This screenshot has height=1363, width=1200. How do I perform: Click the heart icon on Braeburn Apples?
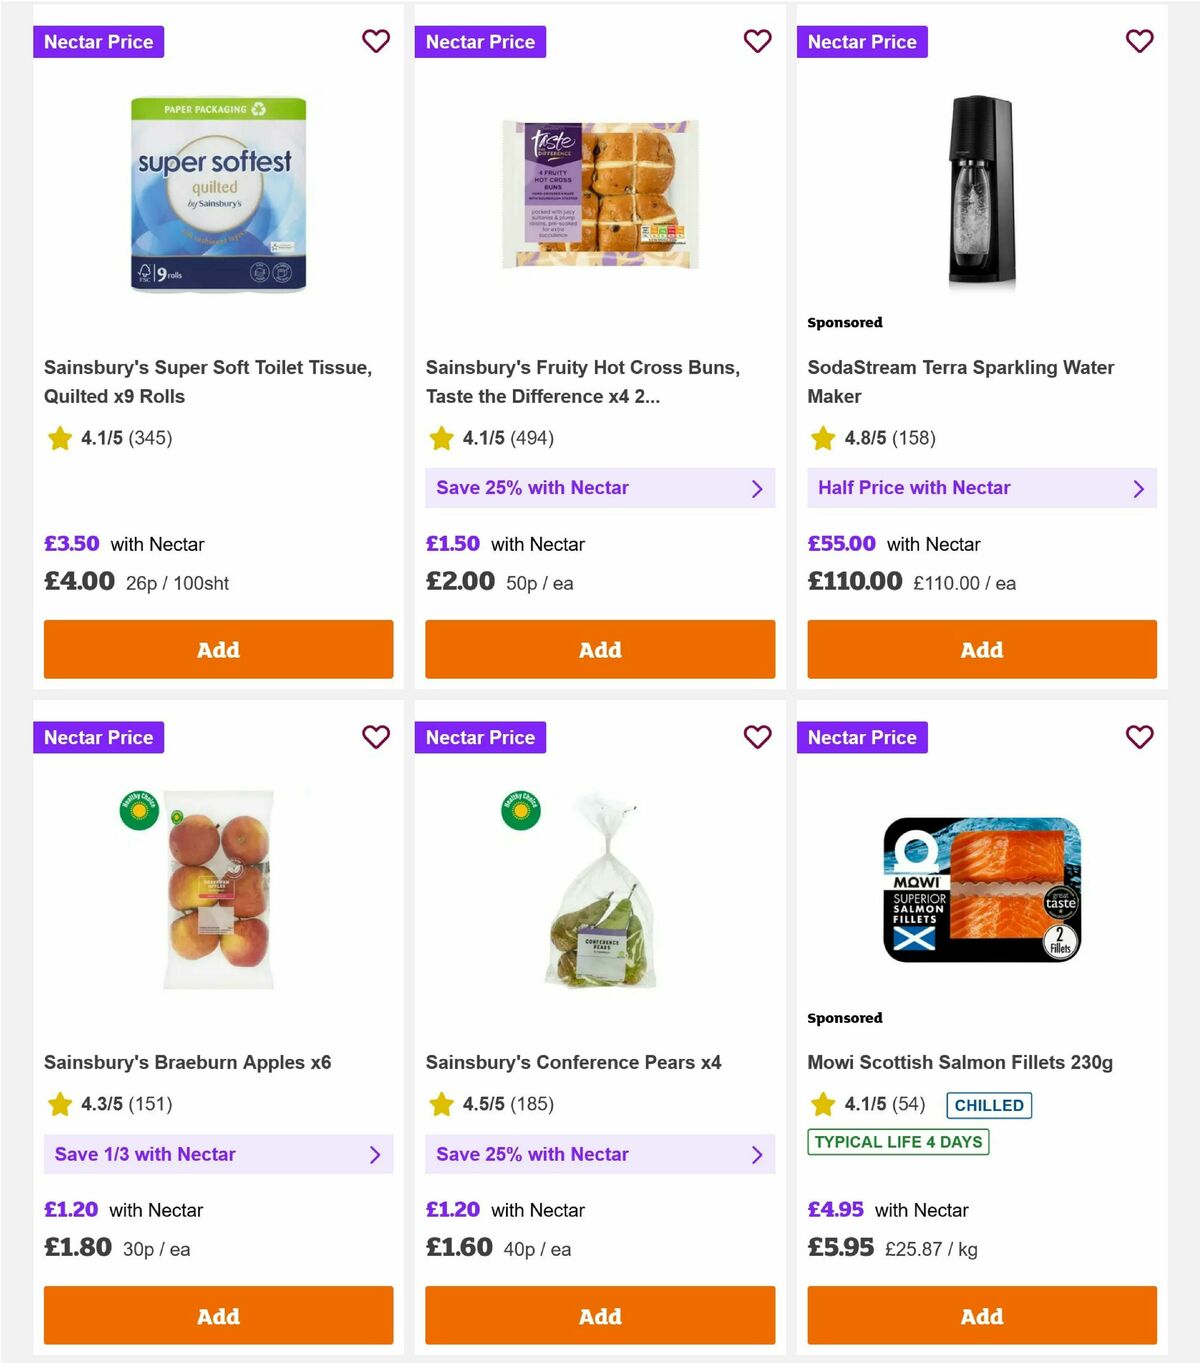click(376, 737)
